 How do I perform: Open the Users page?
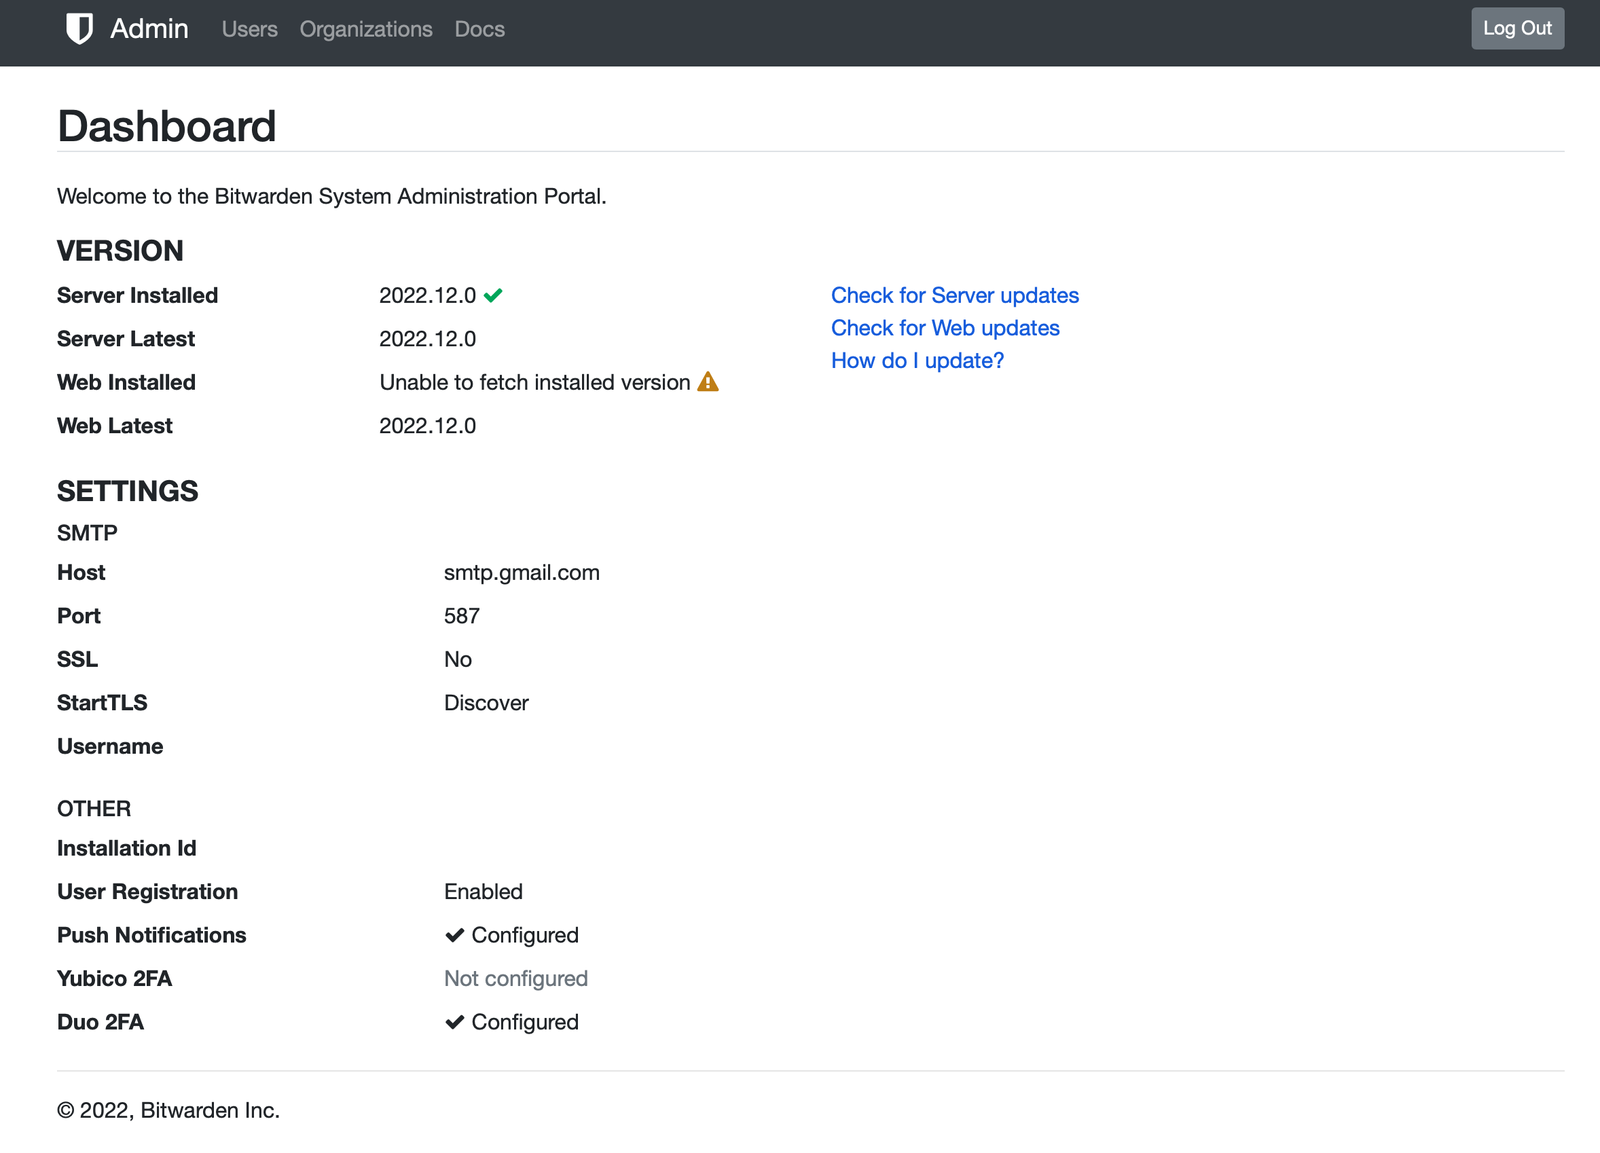point(249,29)
